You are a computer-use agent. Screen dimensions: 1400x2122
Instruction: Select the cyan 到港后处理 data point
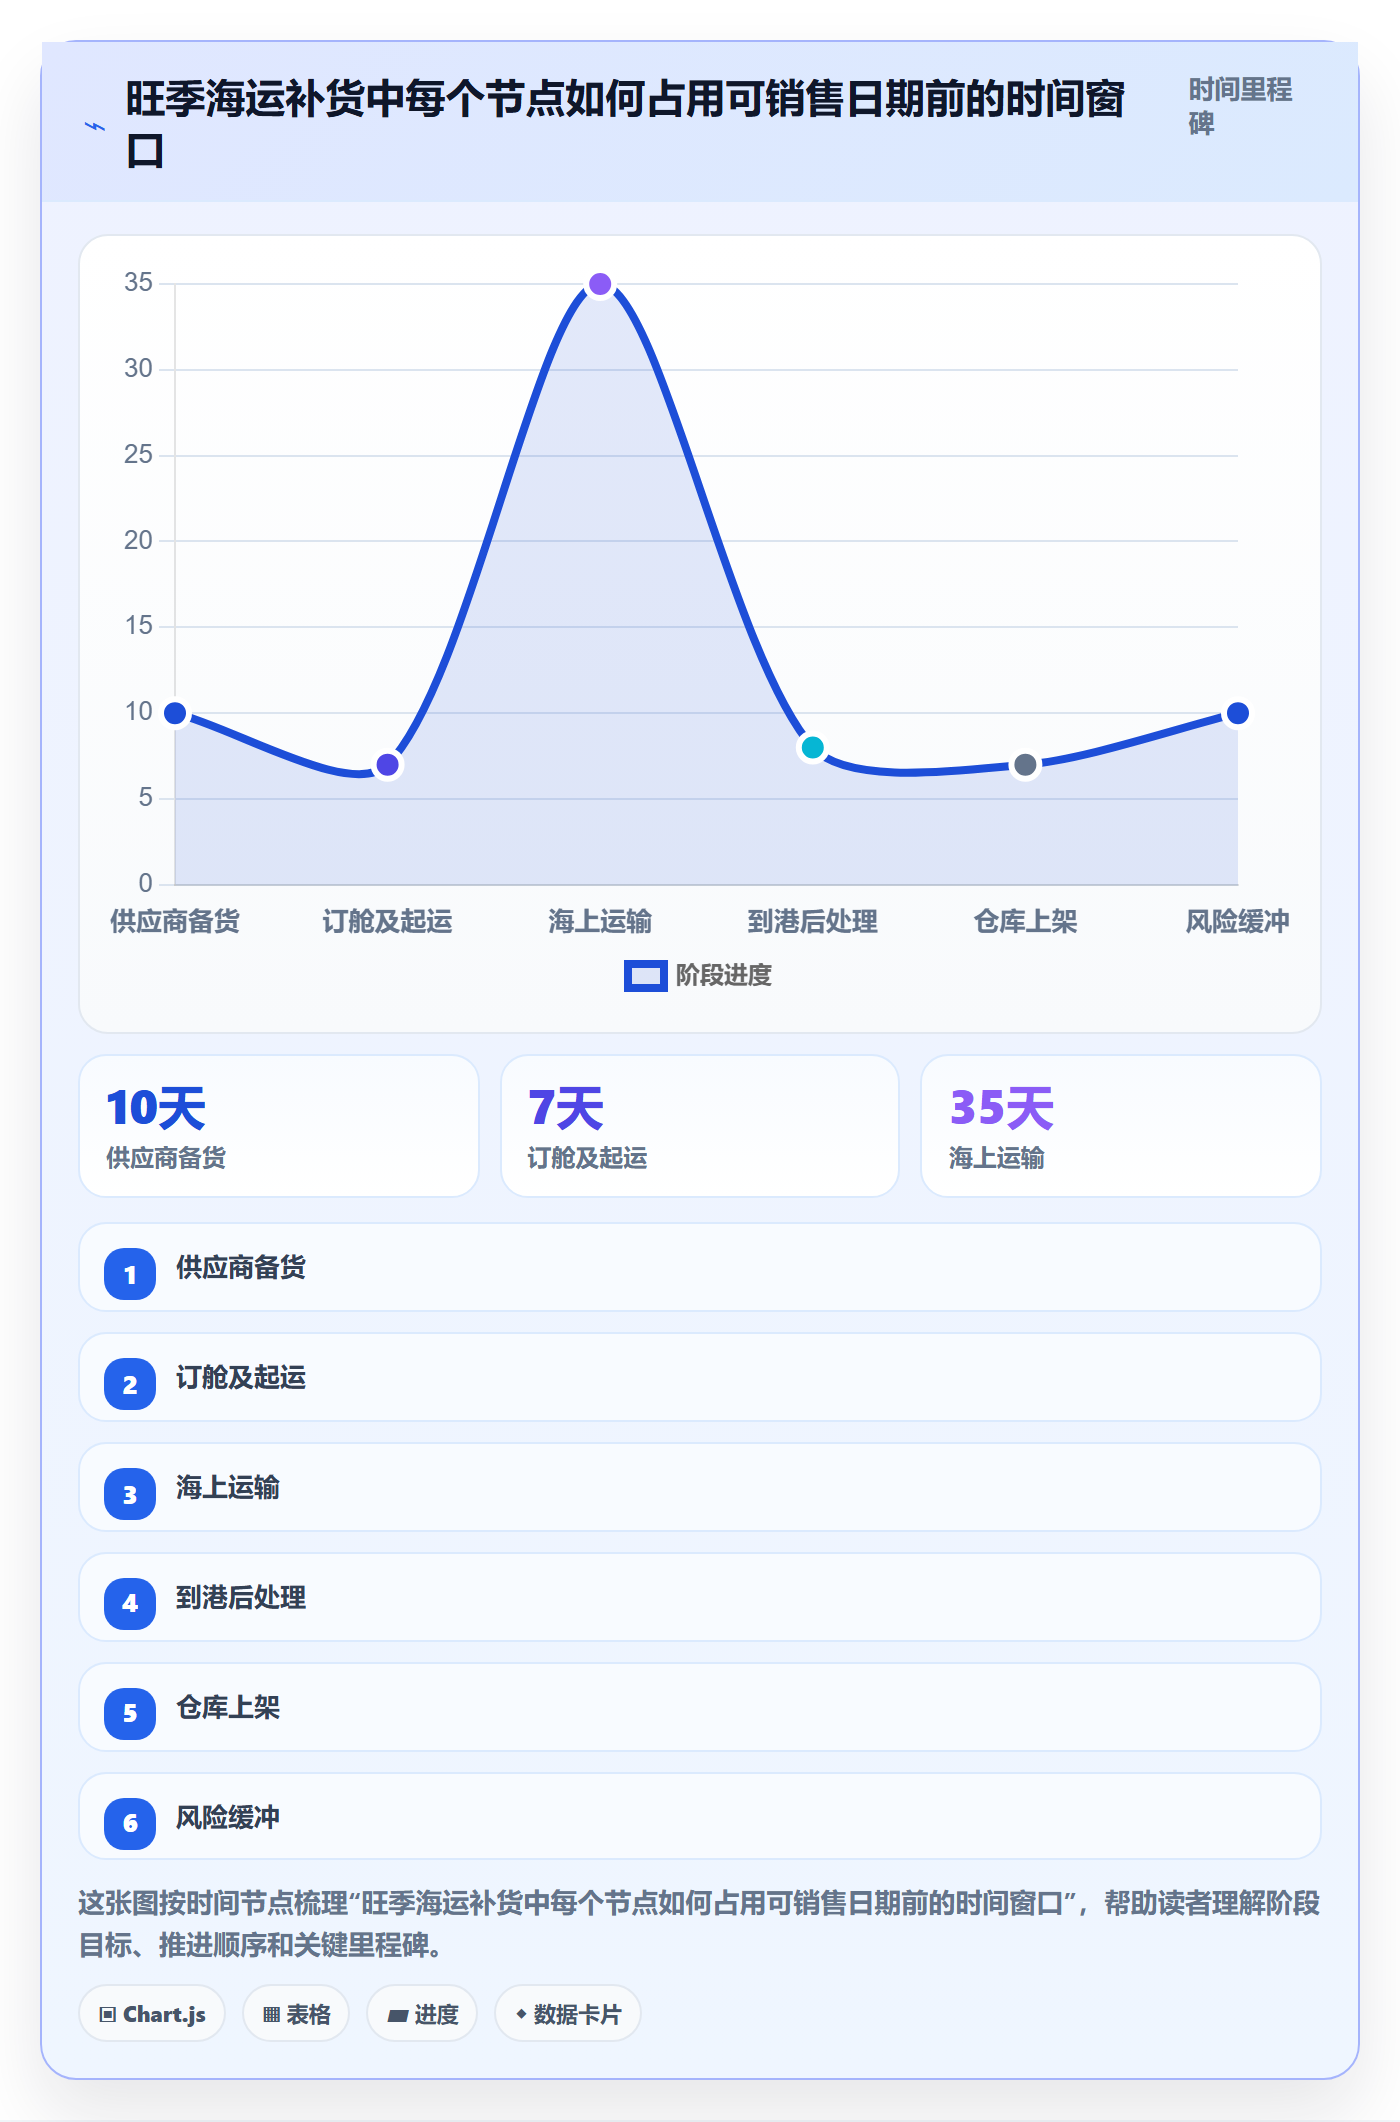point(813,747)
